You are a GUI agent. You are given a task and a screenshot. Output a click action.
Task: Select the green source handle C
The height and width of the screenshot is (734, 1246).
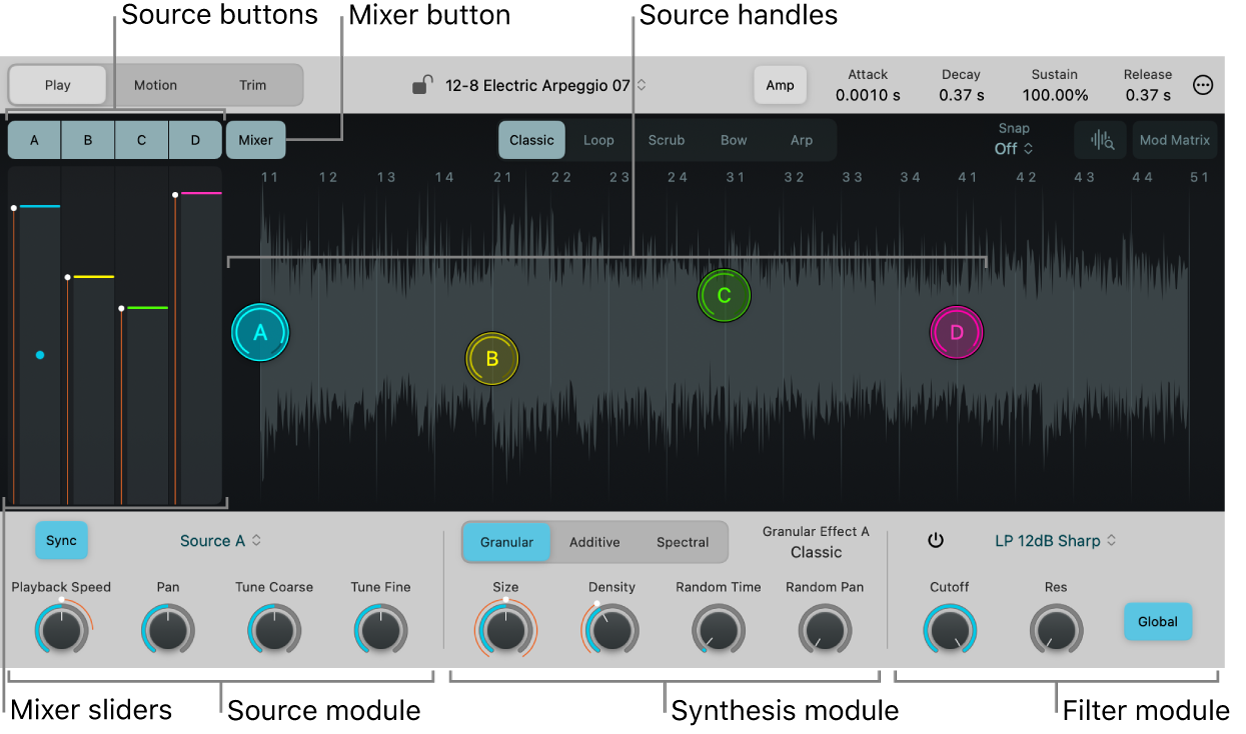(724, 296)
